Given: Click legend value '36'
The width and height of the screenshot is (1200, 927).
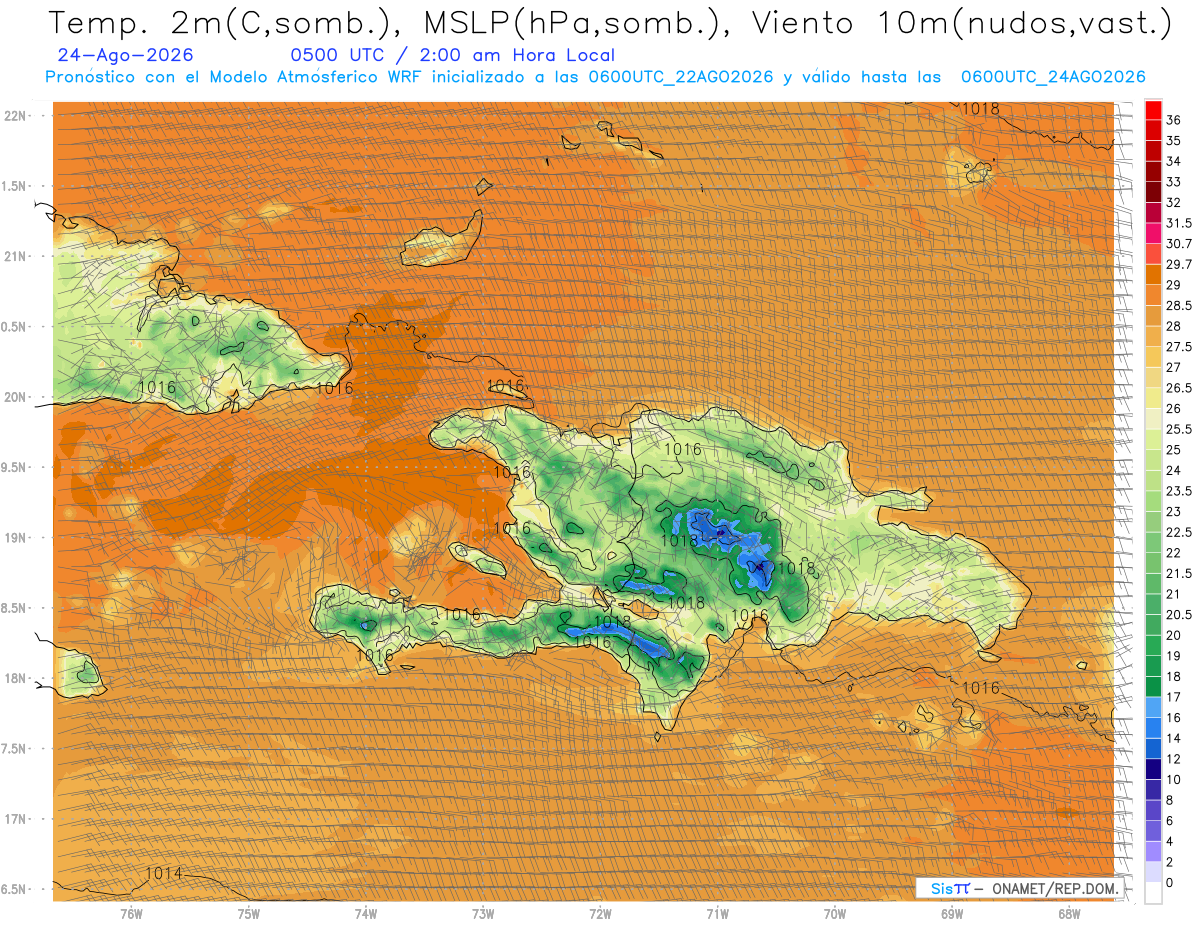Looking at the screenshot, I should 1174,120.
